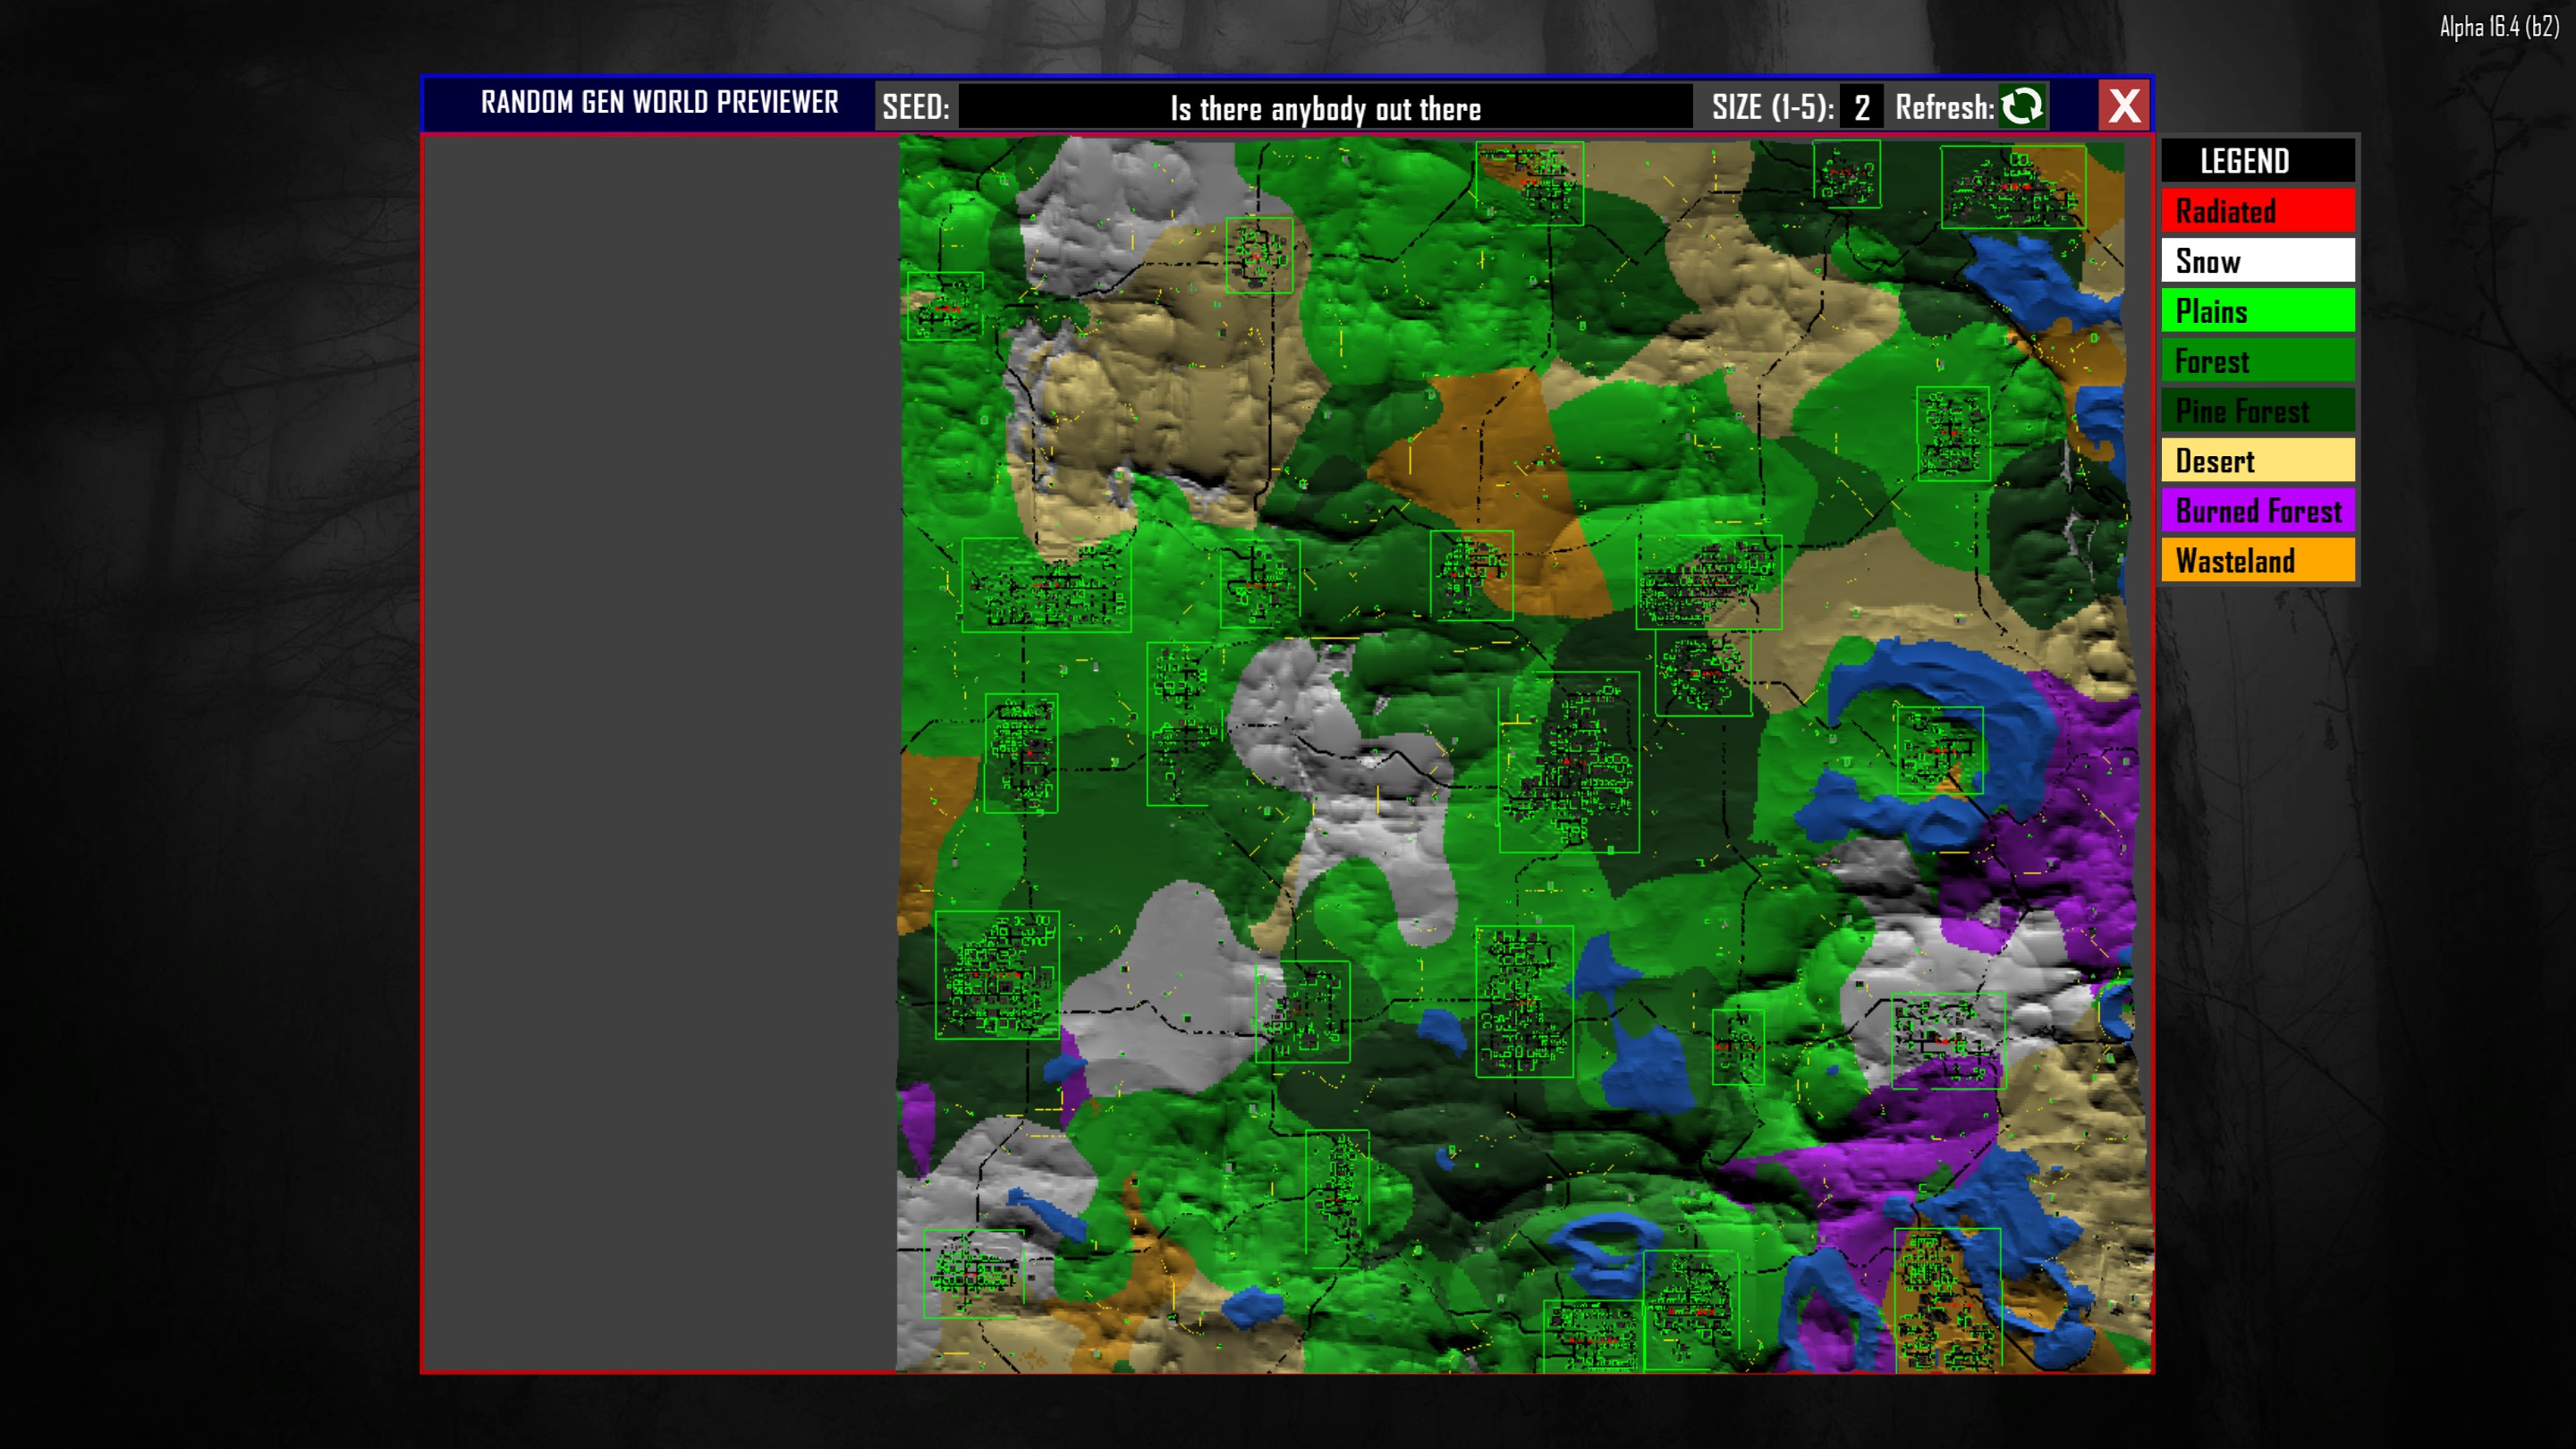Click the SEED label
Viewport: 2576px width, 1449px height.
pos(915,107)
